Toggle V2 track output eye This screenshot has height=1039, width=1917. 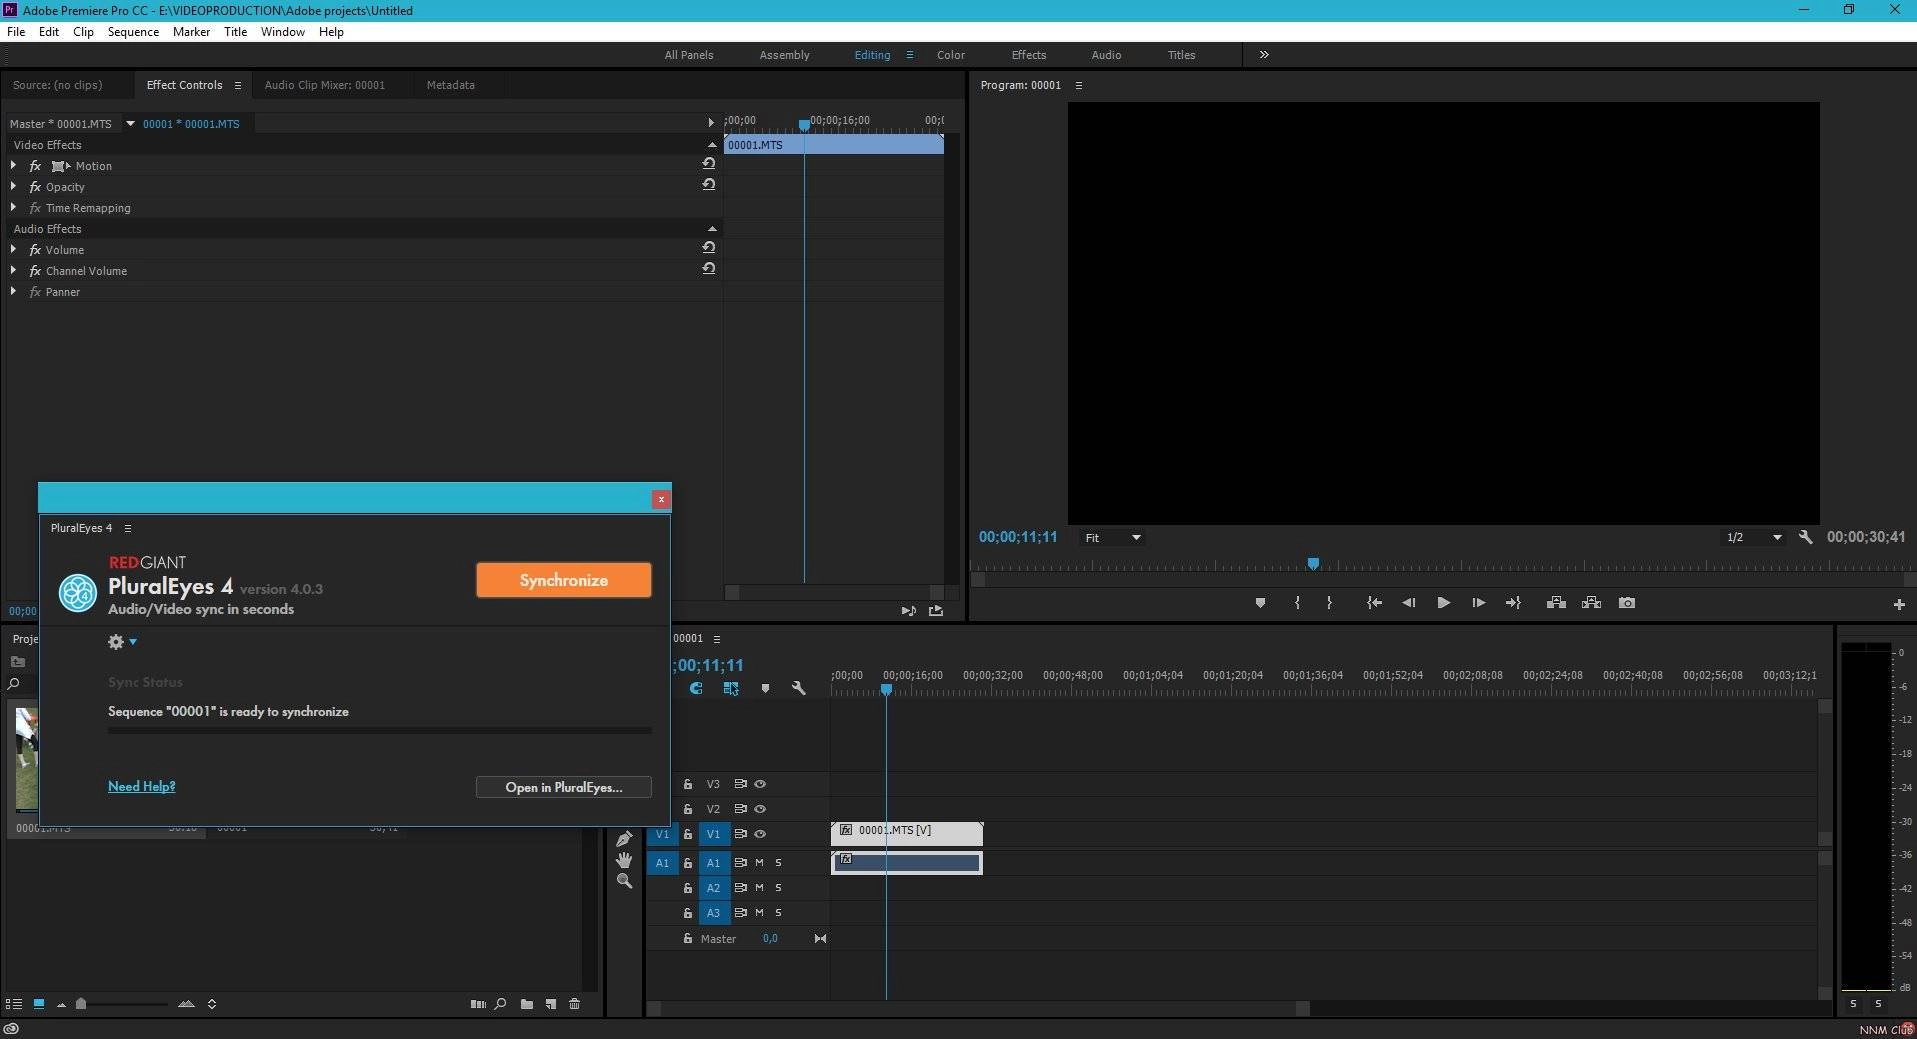(x=760, y=809)
